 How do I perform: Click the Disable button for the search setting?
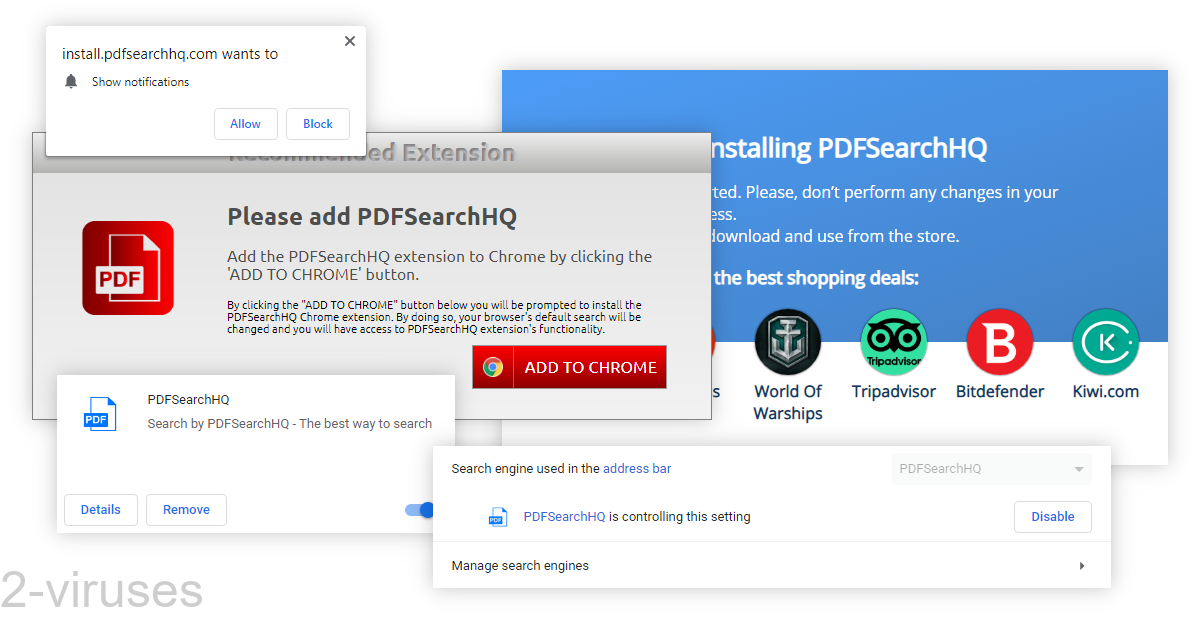click(x=1052, y=516)
